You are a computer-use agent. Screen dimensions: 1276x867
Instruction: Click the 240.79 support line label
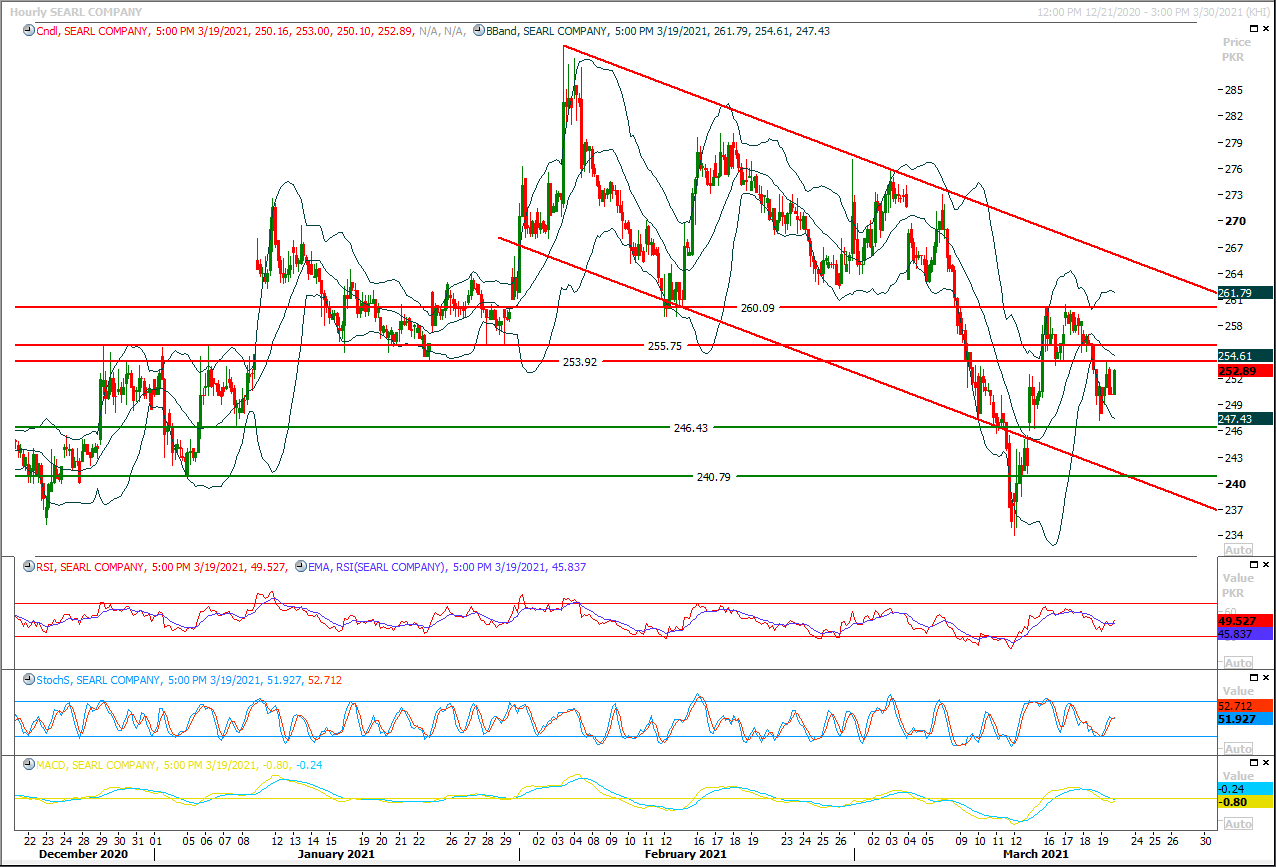tap(713, 477)
